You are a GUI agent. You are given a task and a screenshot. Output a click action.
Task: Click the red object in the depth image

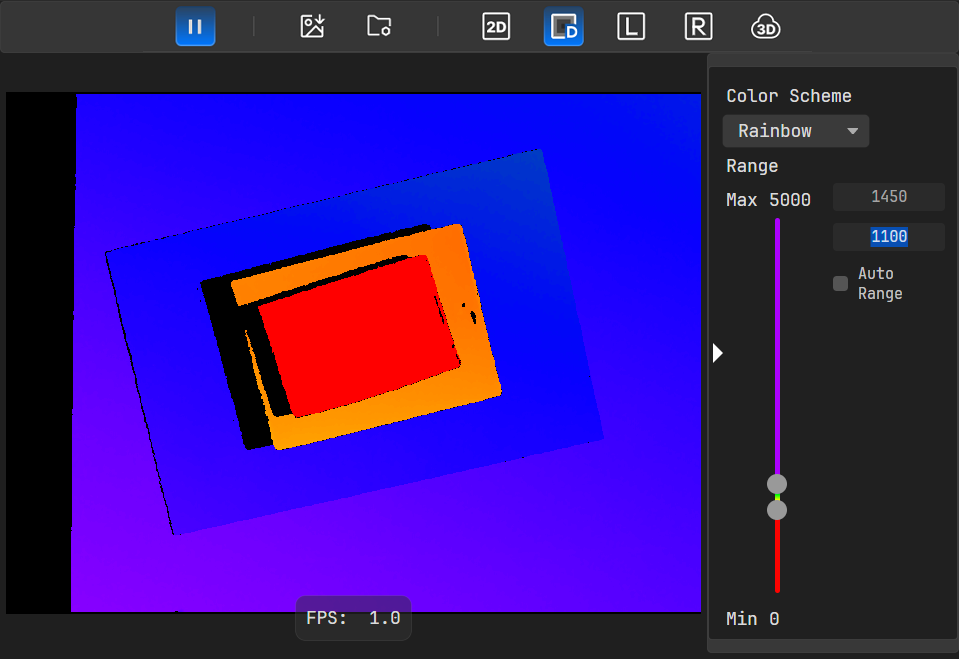click(x=355, y=335)
